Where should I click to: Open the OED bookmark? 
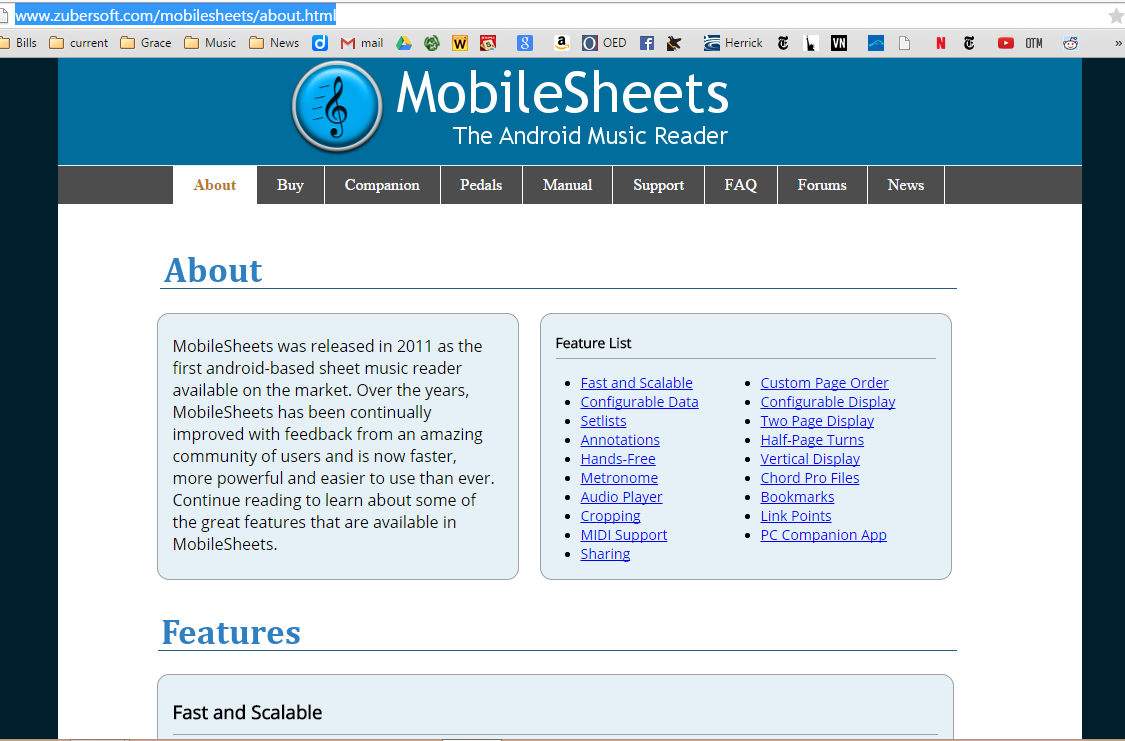coord(604,43)
